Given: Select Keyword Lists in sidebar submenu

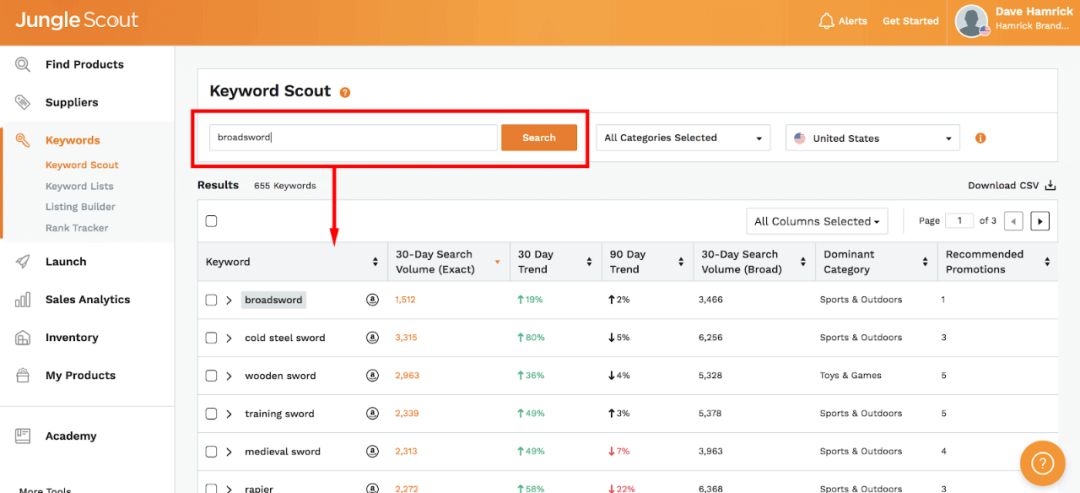Looking at the screenshot, I should tap(79, 186).
